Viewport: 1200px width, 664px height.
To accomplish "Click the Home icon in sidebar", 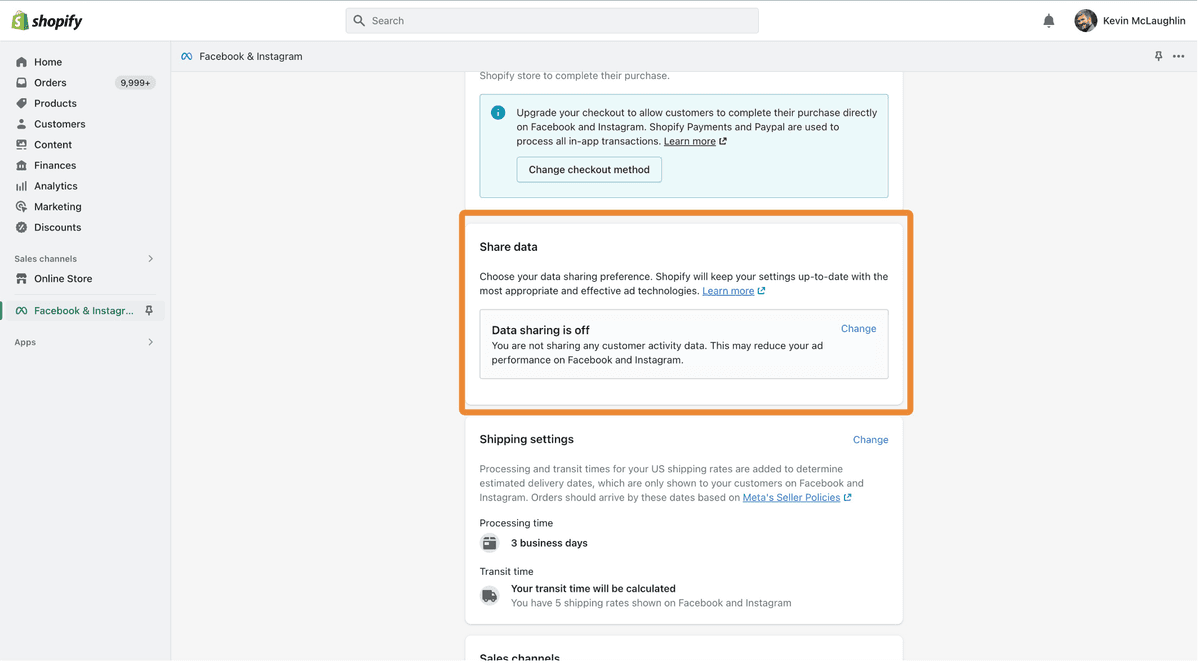I will (22, 62).
